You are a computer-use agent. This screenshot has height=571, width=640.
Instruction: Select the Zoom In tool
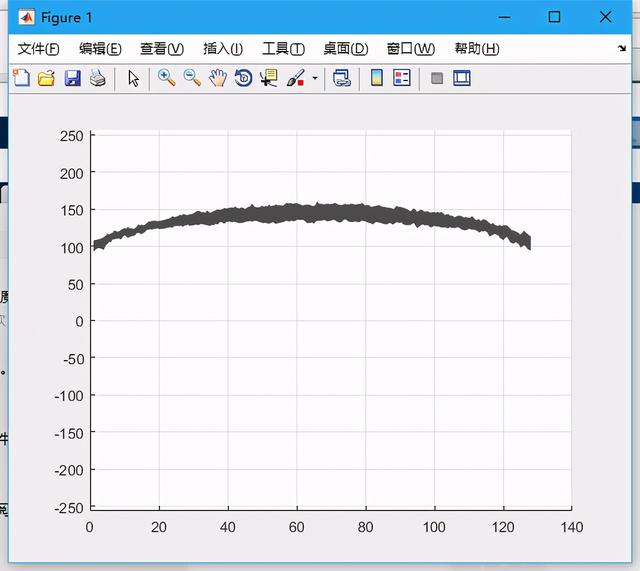pos(166,78)
